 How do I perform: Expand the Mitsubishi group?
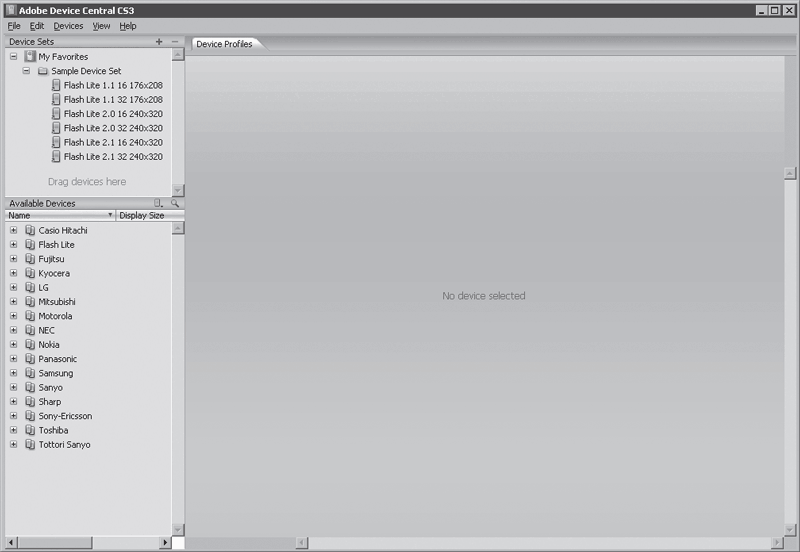14,302
